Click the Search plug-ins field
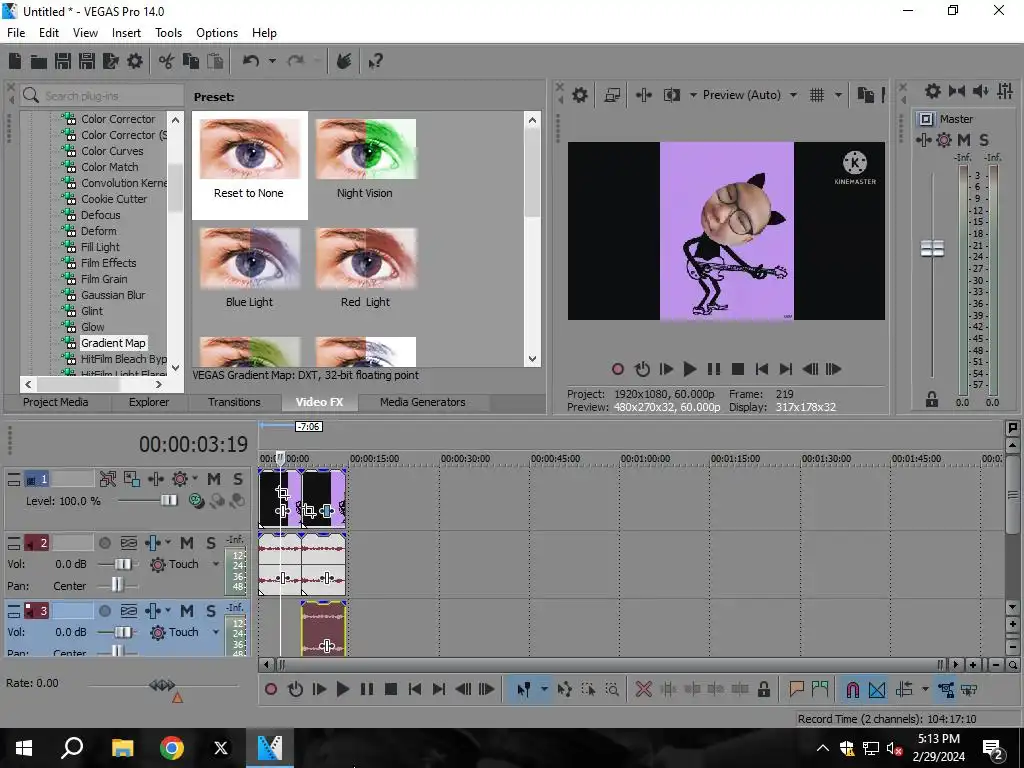 (101, 96)
